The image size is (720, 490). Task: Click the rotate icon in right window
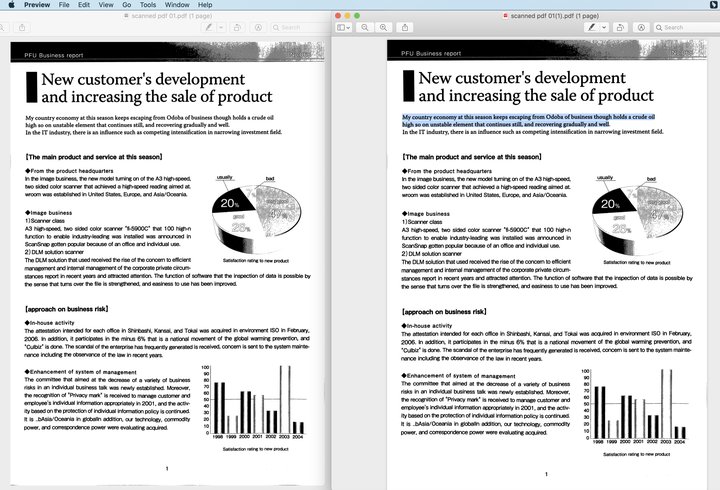coord(620,28)
